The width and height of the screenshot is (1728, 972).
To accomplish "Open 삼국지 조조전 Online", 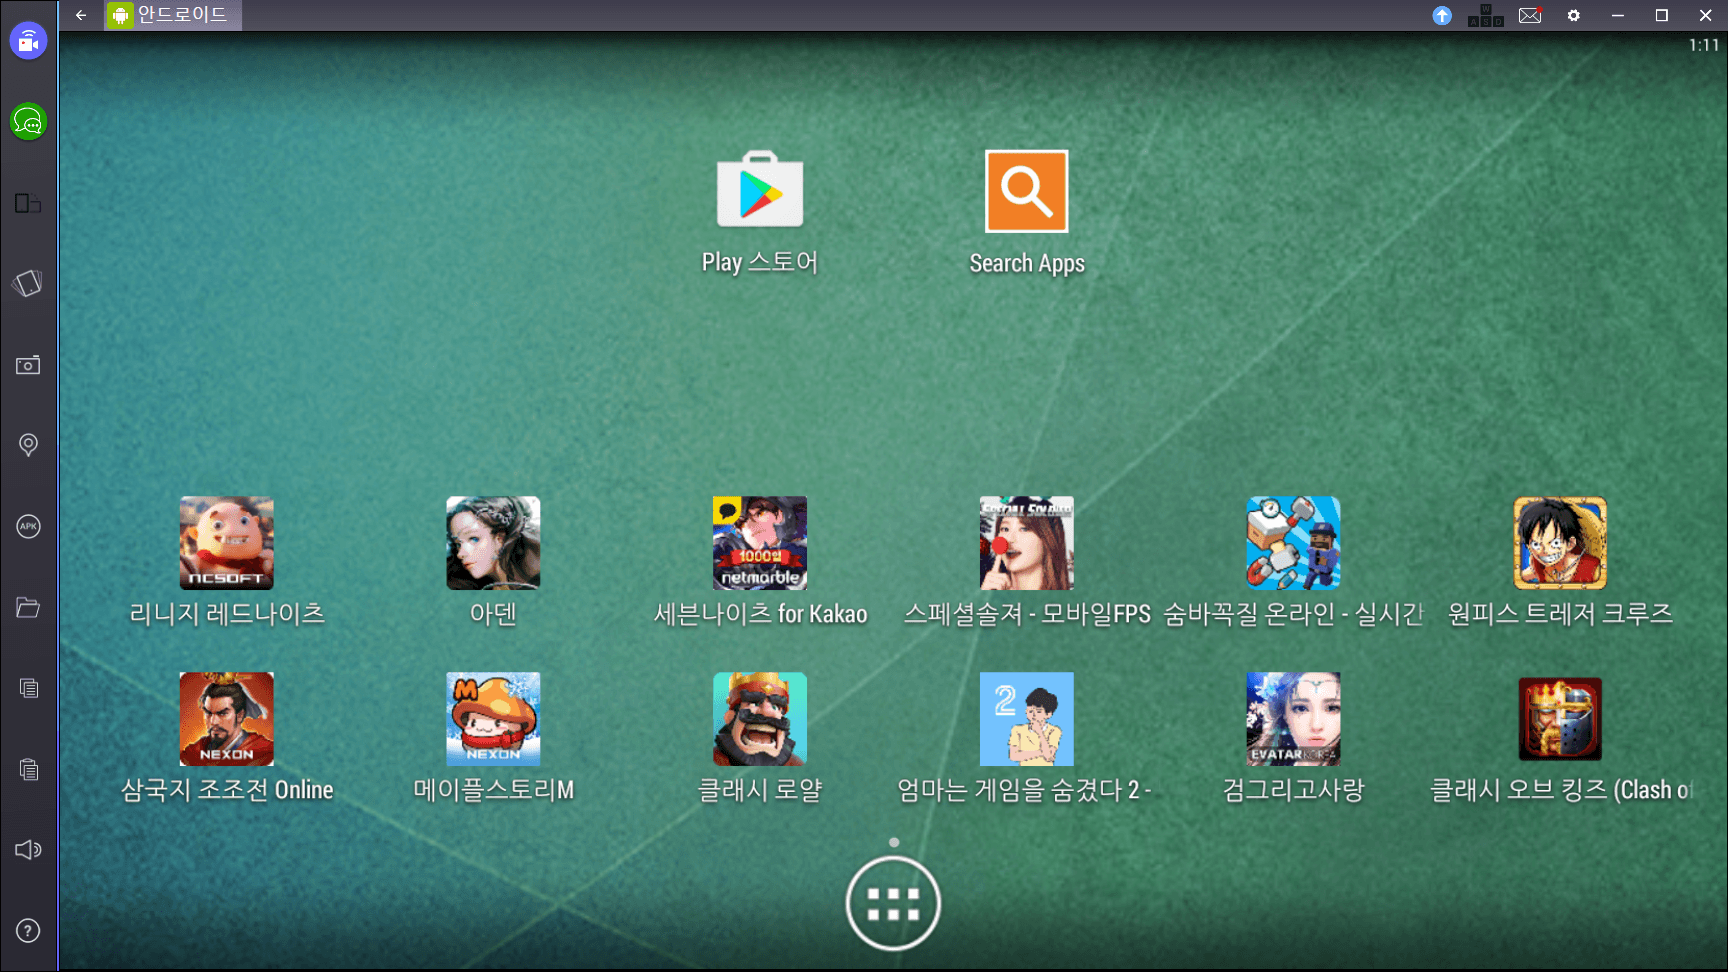I will coord(227,719).
